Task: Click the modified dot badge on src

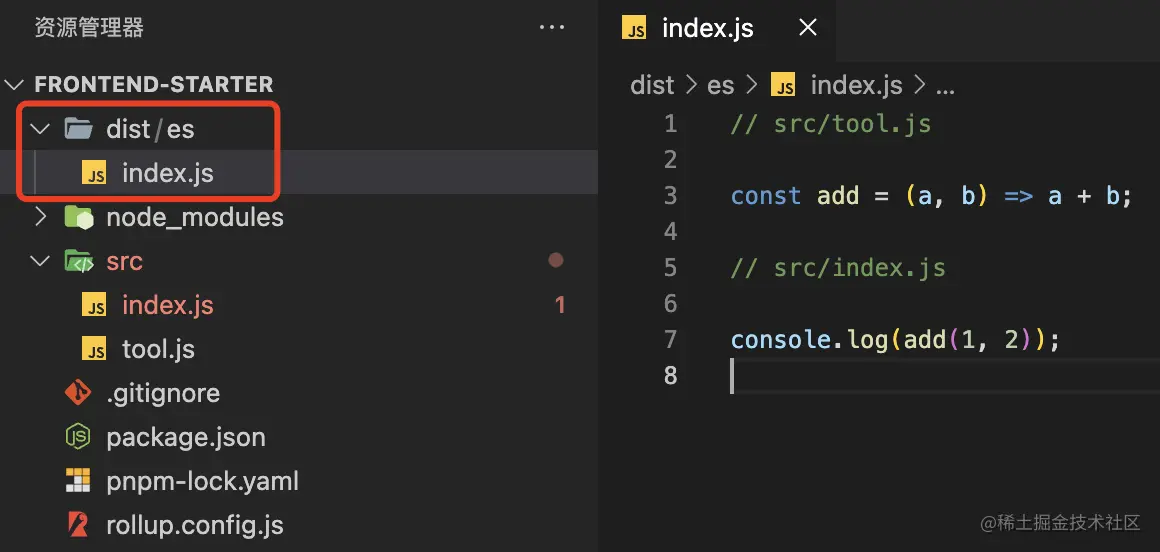Action: pyautogui.click(x=556, y=260)
